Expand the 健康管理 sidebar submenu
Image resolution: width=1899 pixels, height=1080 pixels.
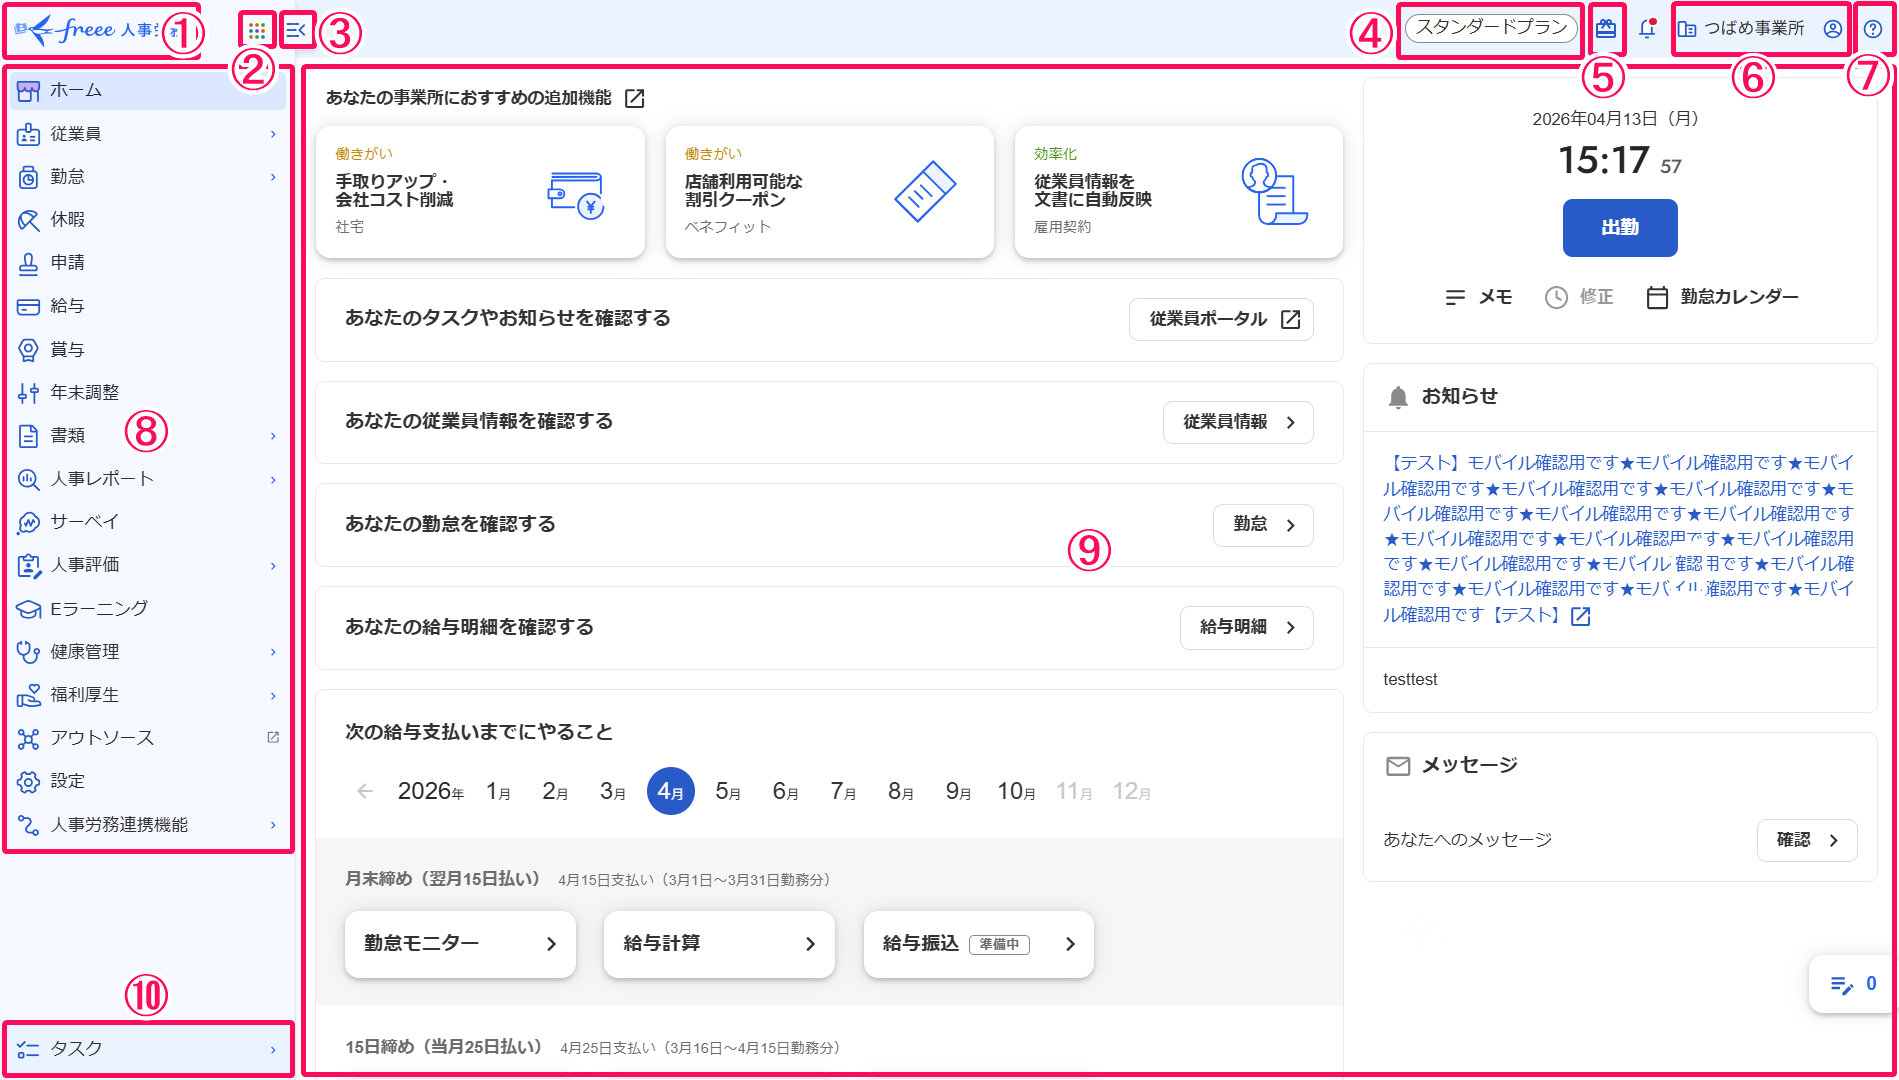273,652
